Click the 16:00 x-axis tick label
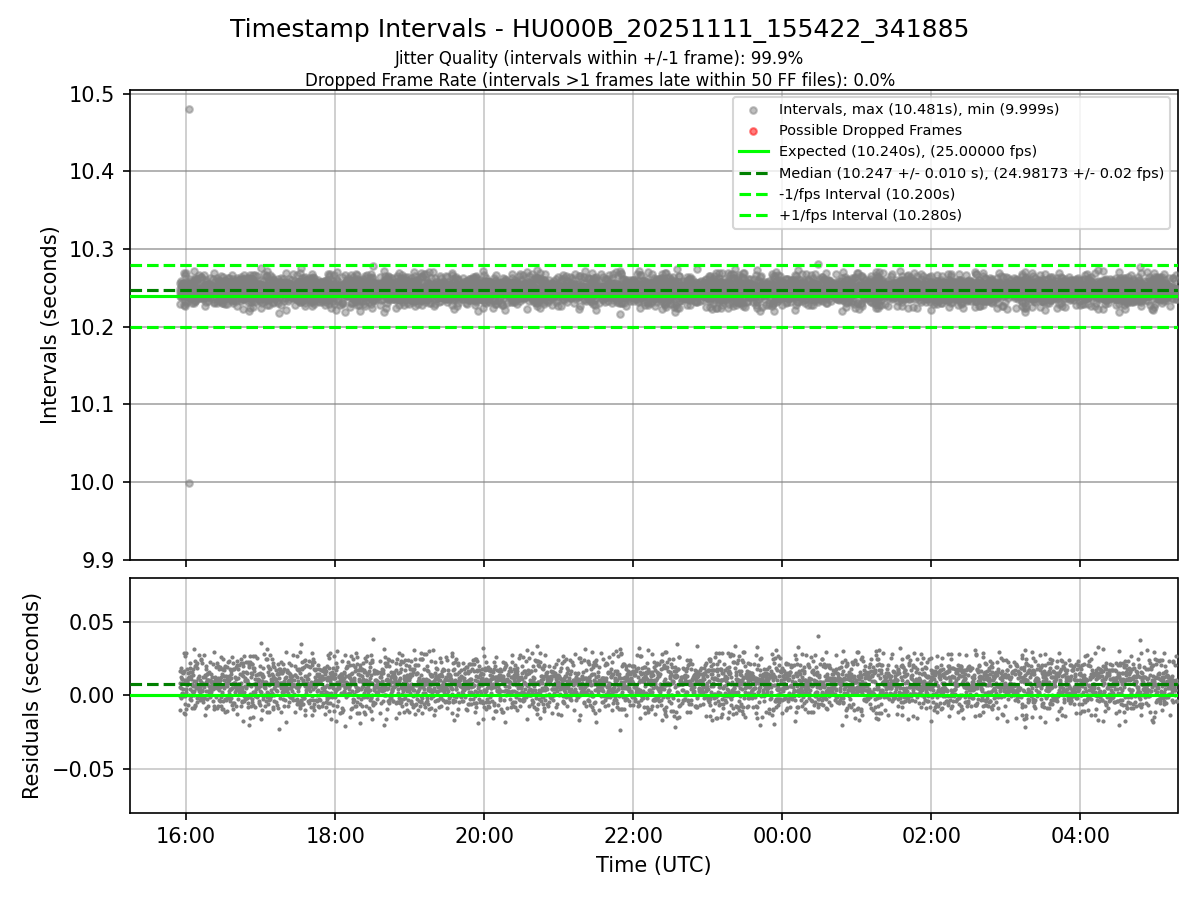The image size is (1200, 900). [x=185, y=835]
